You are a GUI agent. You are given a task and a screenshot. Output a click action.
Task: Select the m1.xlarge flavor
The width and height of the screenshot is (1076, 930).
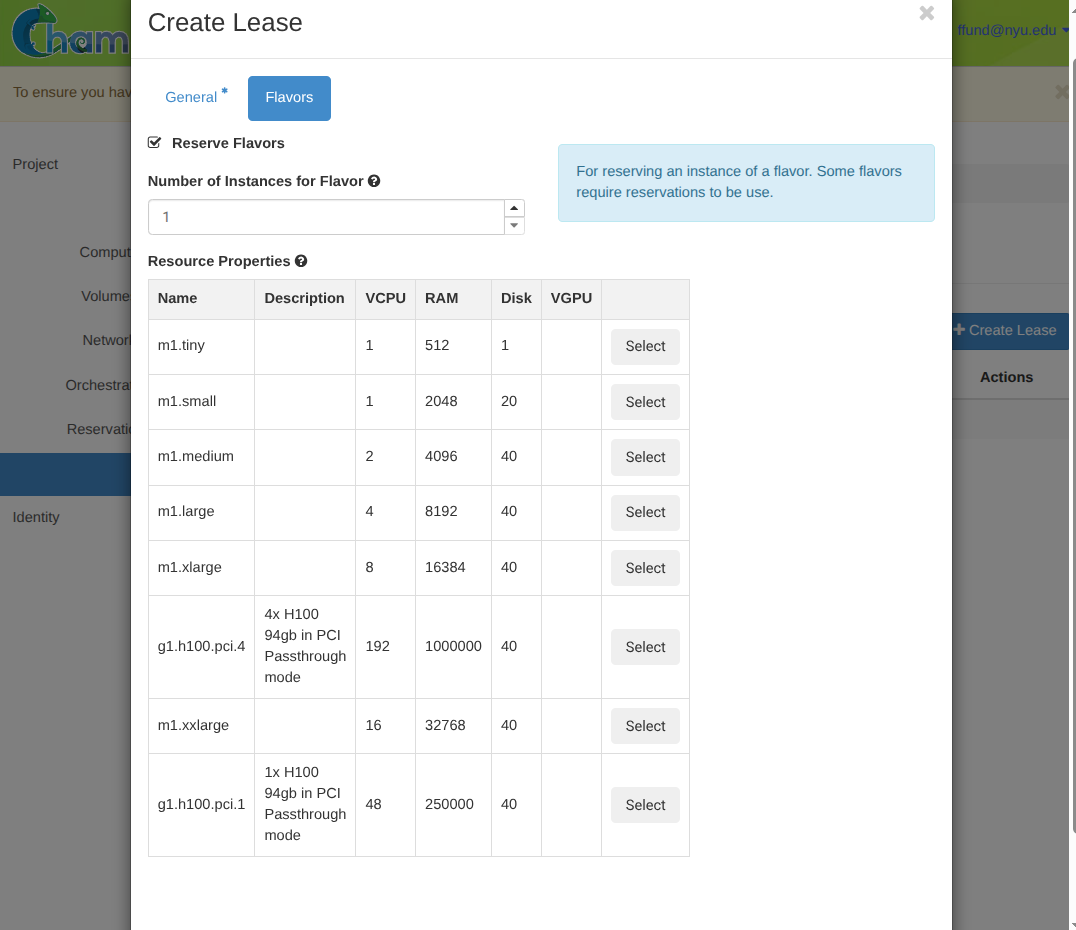645,568
